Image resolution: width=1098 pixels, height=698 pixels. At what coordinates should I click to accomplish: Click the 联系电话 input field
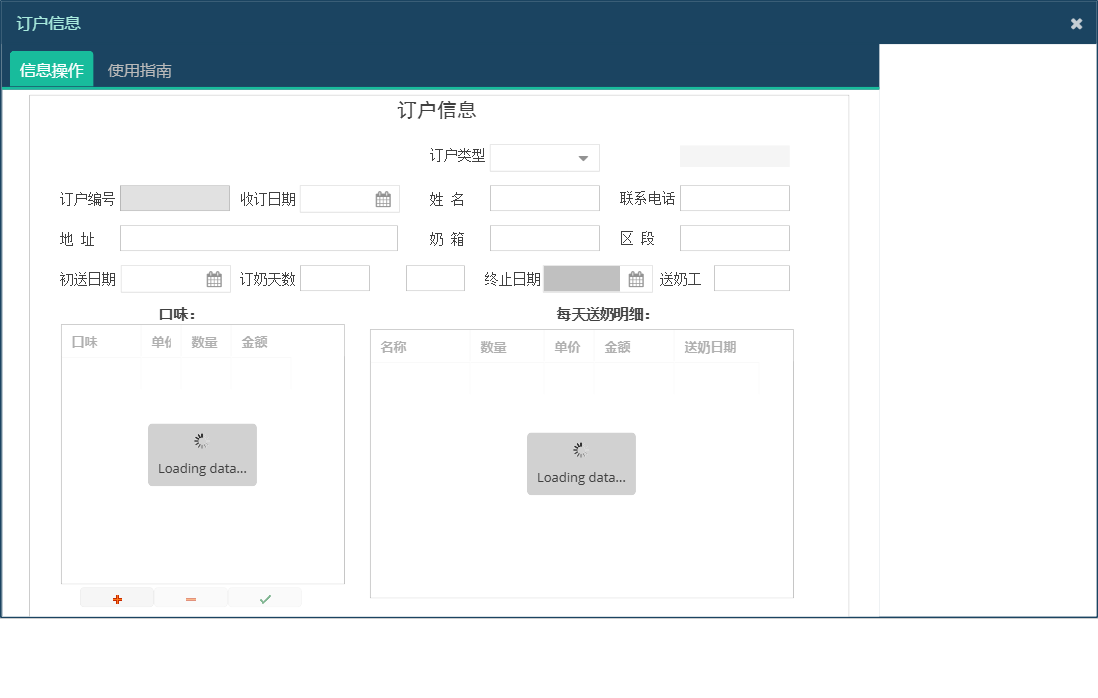point(734,198)
